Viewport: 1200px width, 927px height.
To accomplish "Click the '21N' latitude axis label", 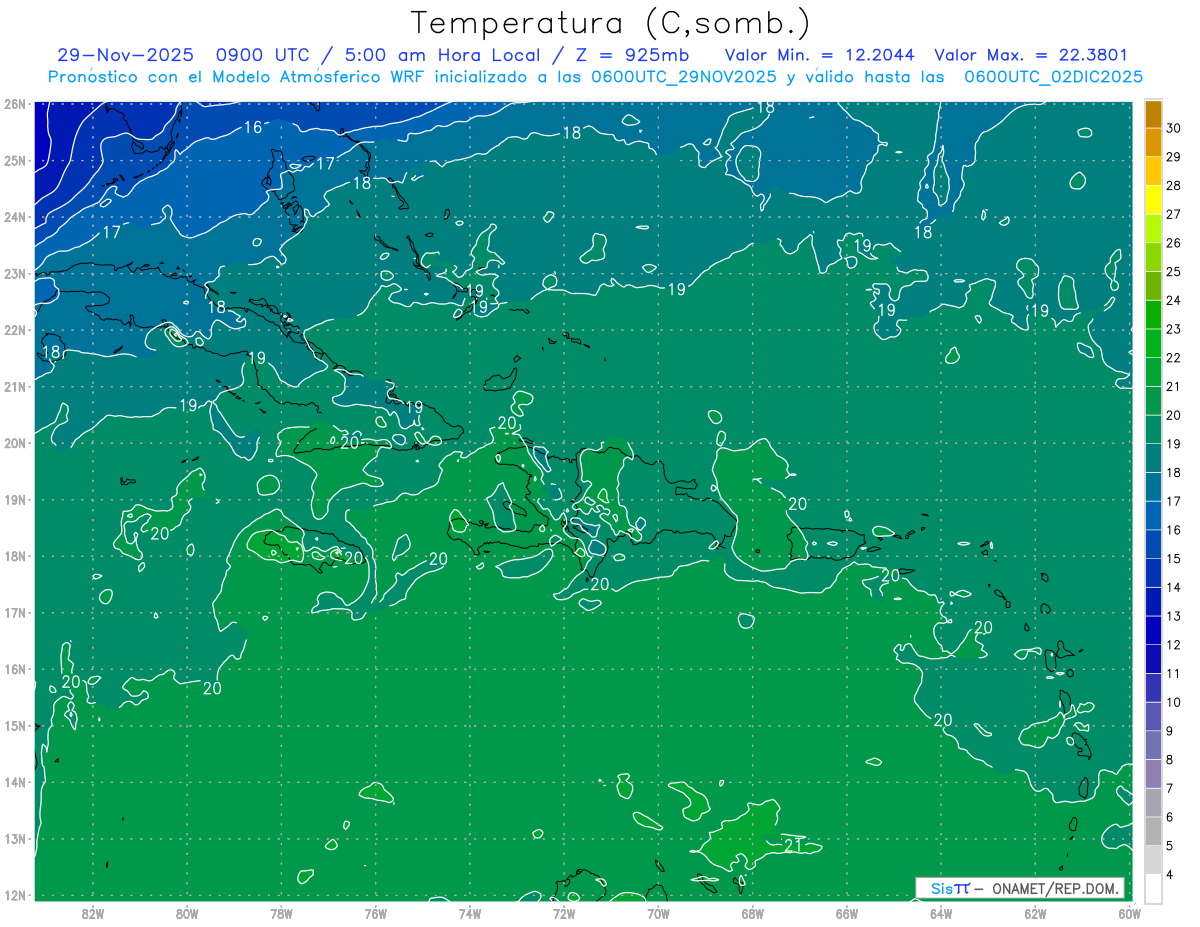I will click(14, 386).
